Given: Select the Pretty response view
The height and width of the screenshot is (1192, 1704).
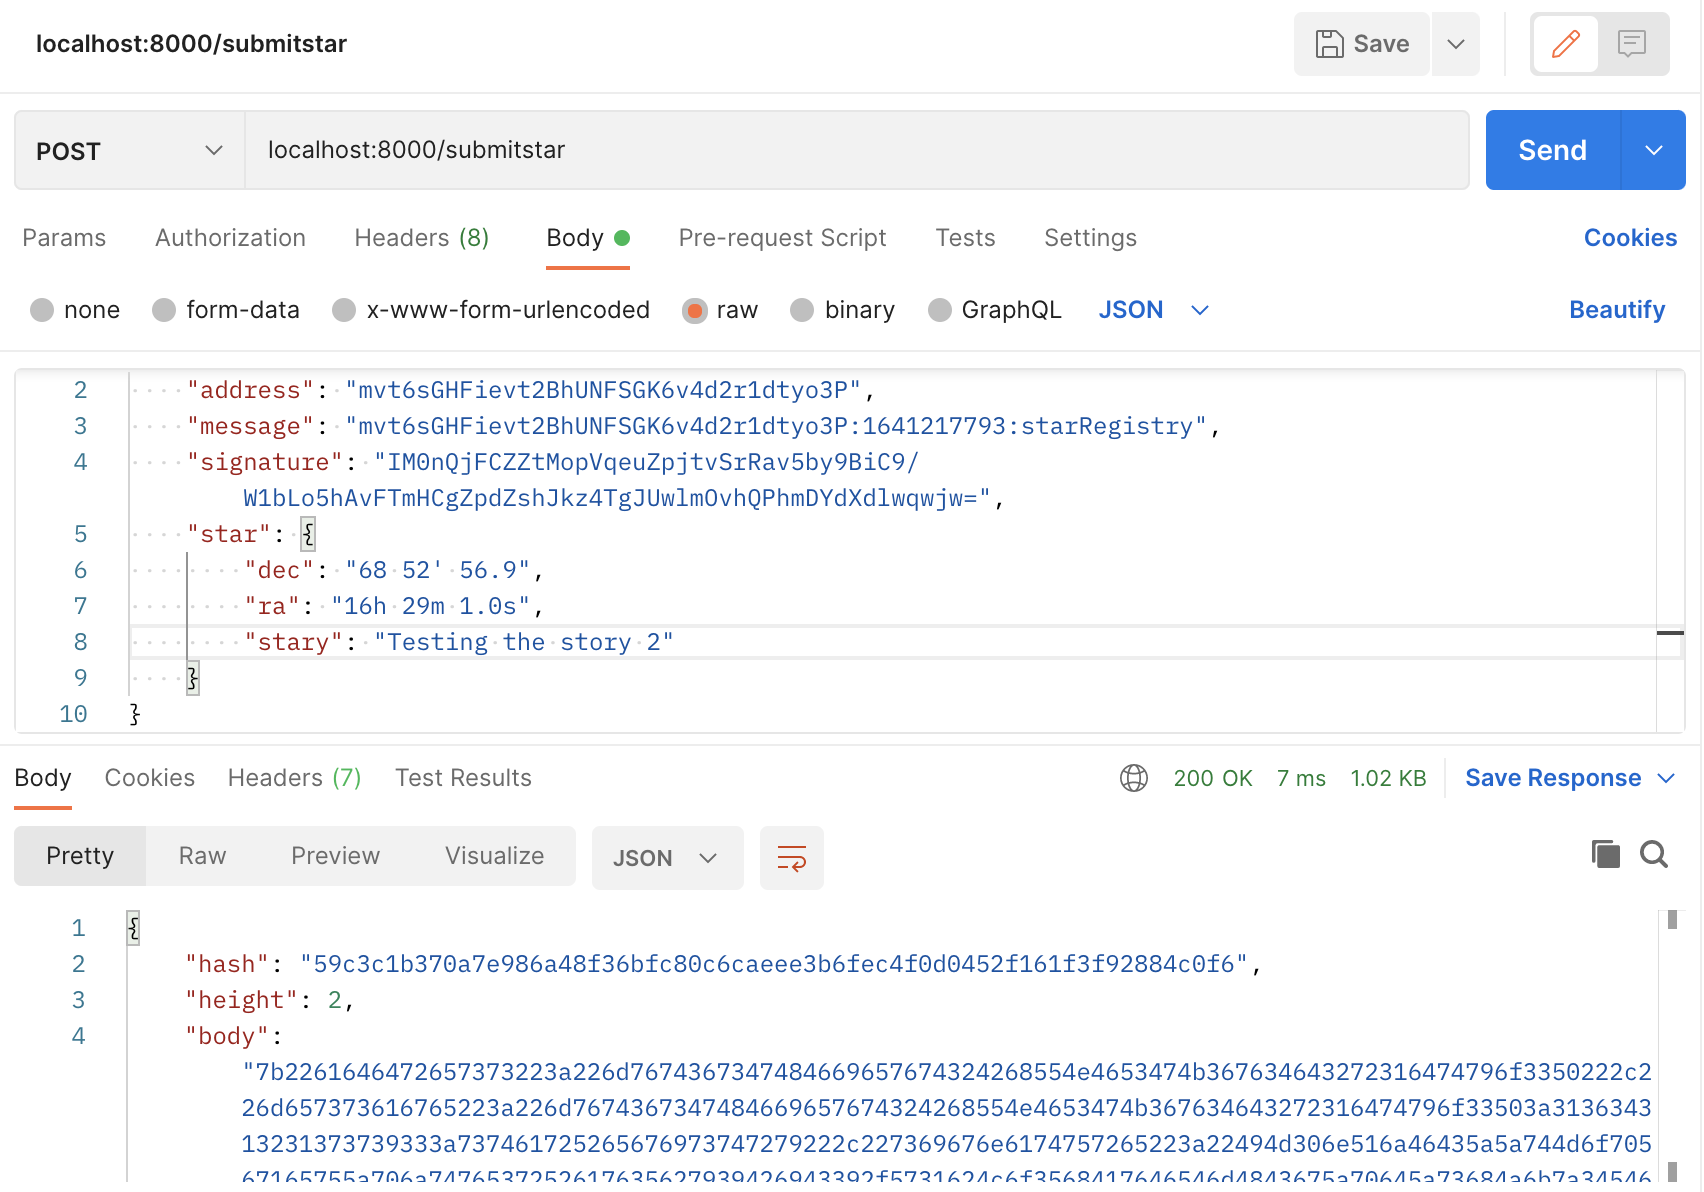Looking at the screenshot, I should coord(80,856).
